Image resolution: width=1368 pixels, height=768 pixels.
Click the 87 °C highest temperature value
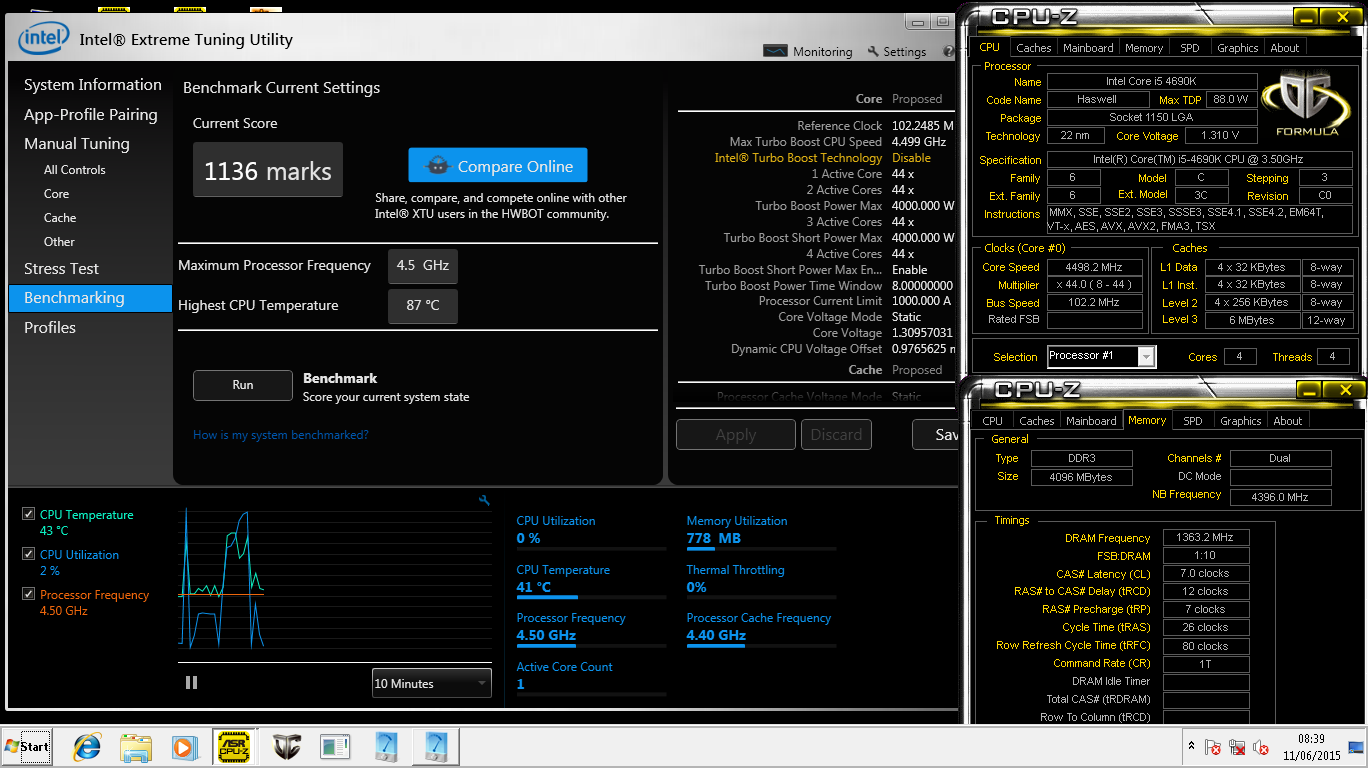click(423, 306)
